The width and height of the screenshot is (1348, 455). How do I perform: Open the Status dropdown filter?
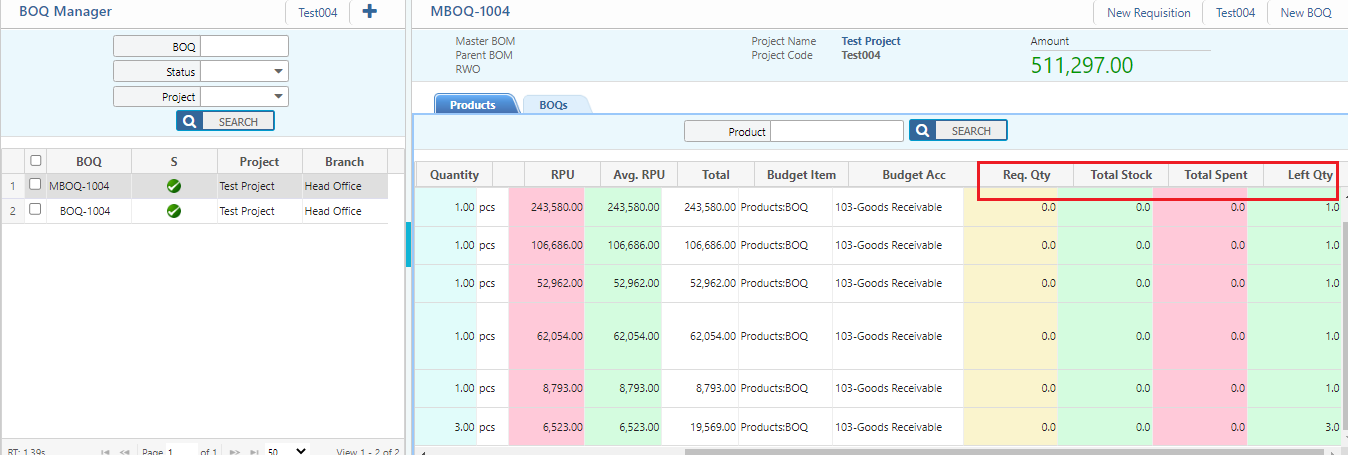(x=276, y=72)
